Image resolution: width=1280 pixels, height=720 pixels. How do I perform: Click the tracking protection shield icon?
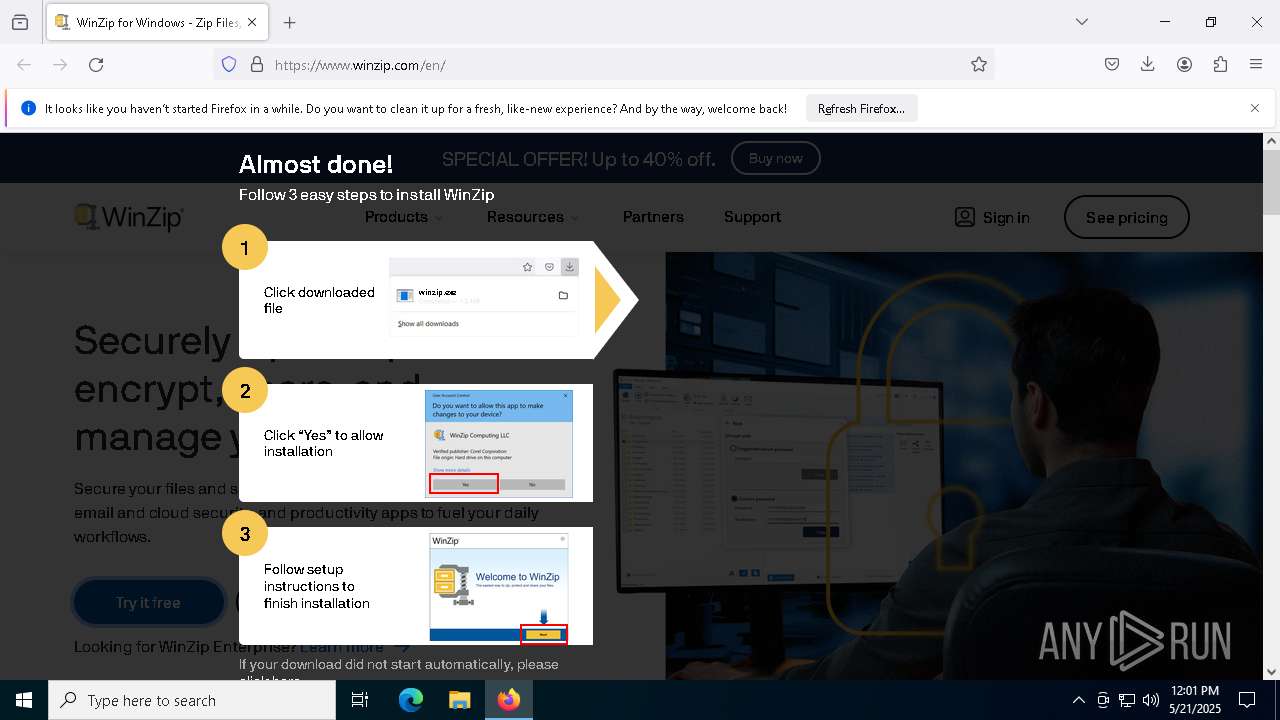pos(229,64)
